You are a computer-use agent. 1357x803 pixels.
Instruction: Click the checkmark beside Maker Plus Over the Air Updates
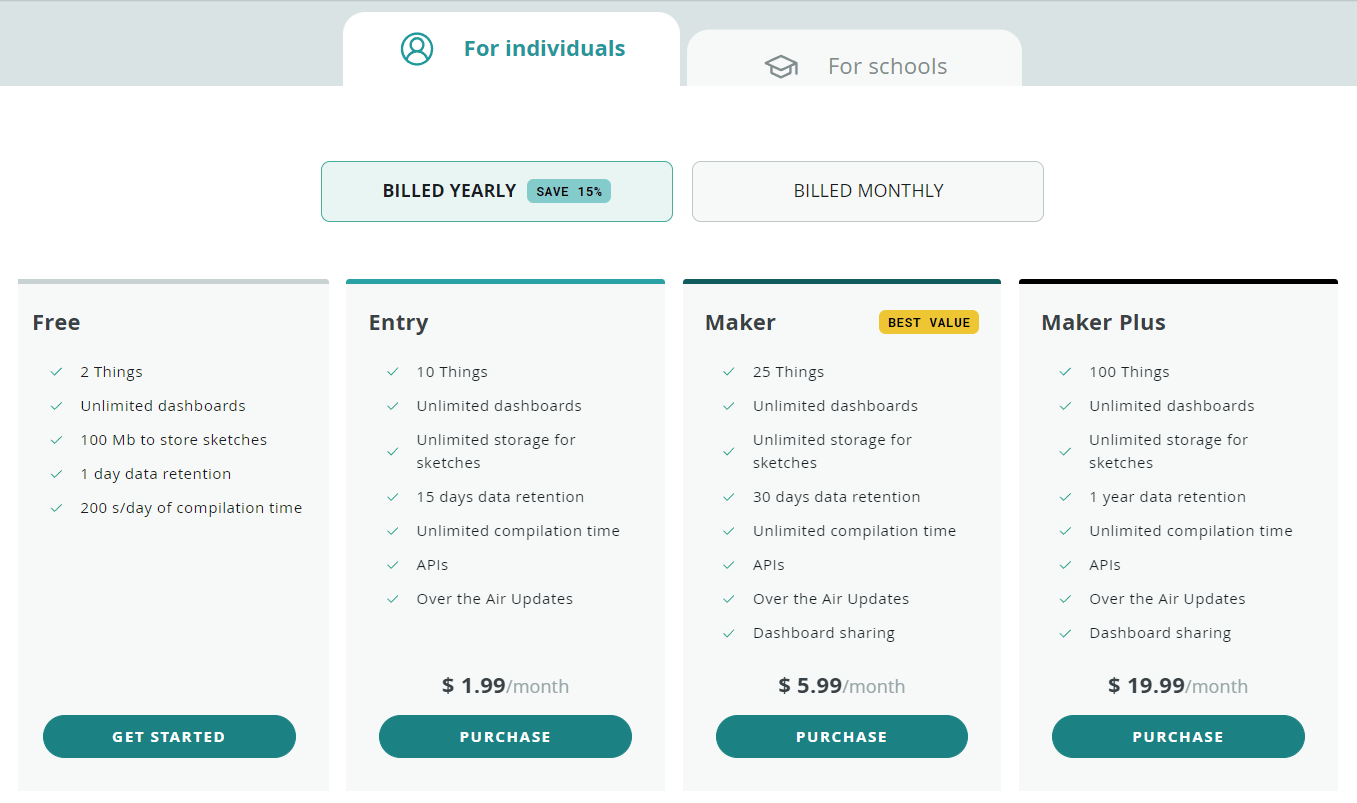[1066, 599]
